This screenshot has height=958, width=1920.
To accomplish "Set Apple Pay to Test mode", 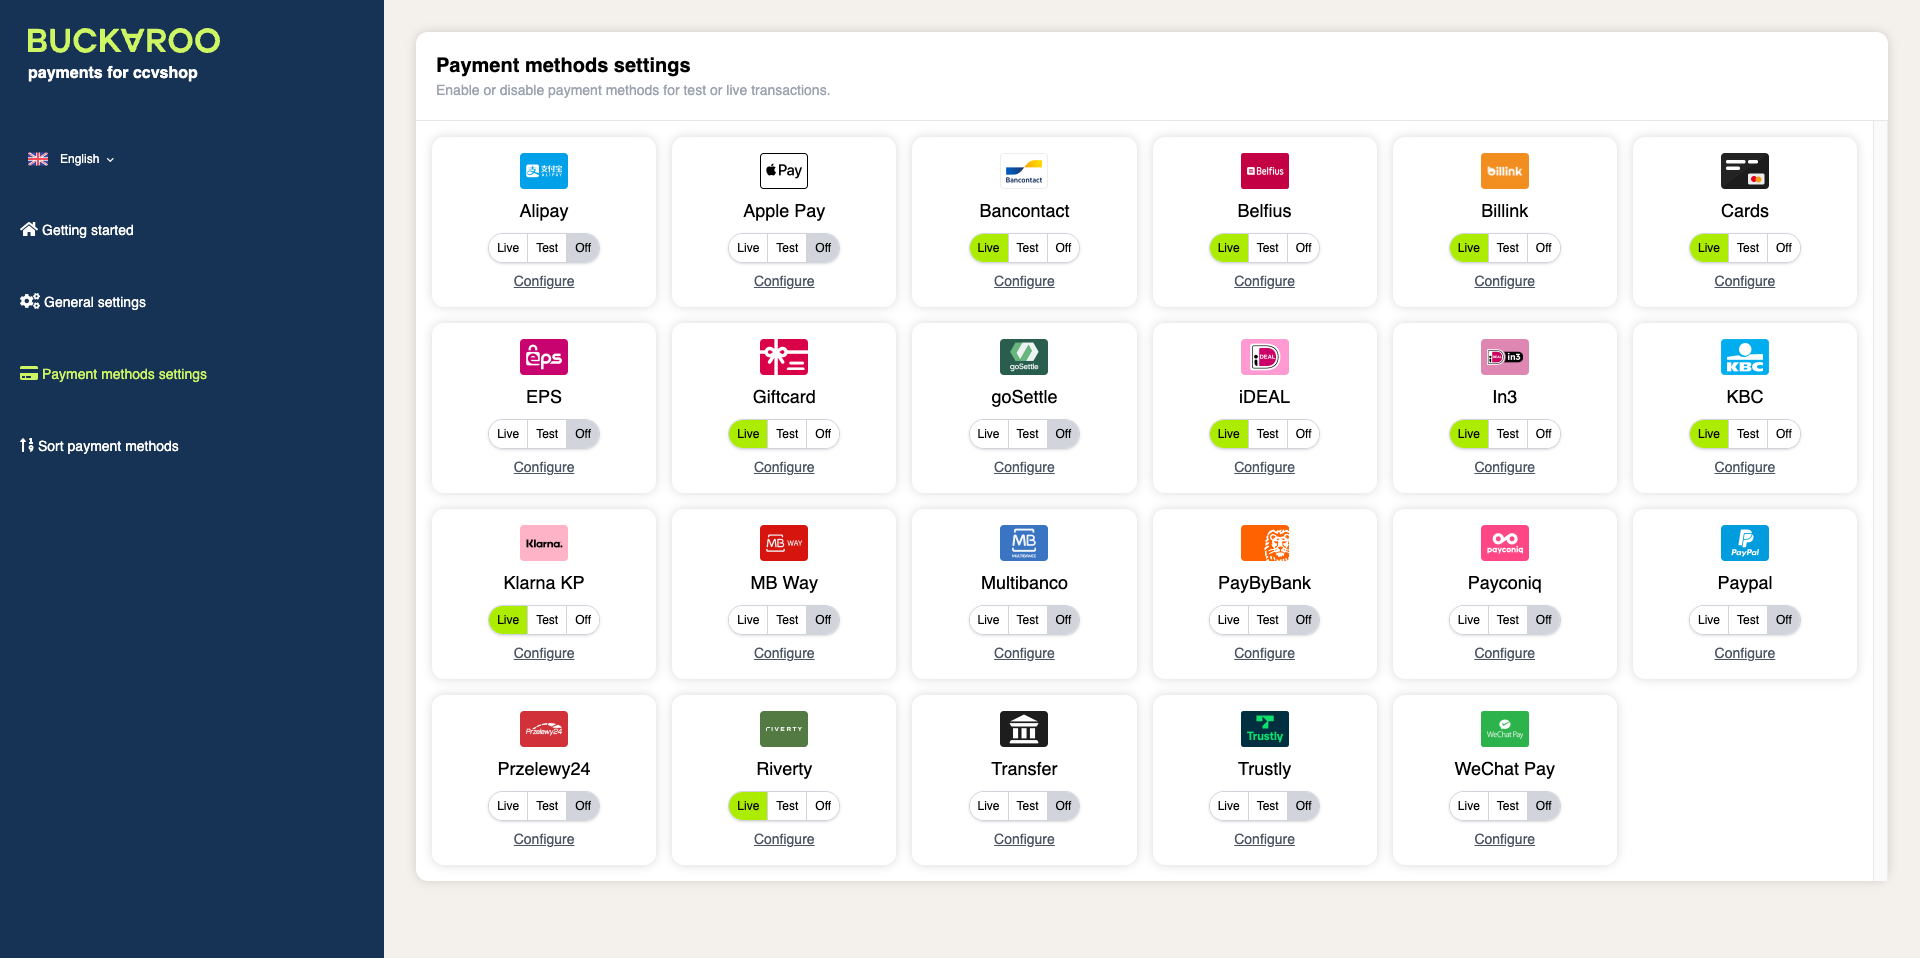I will pos(787,248).
